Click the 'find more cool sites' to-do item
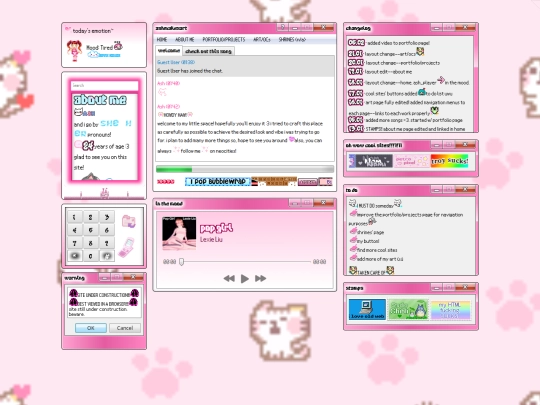The height and width of the screenshot is (405, 540). point(377,250)
